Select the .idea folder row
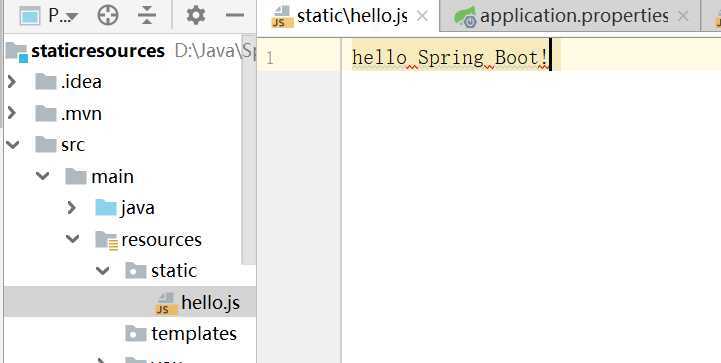Screen dimensions: 721x363 coord(130,82)
